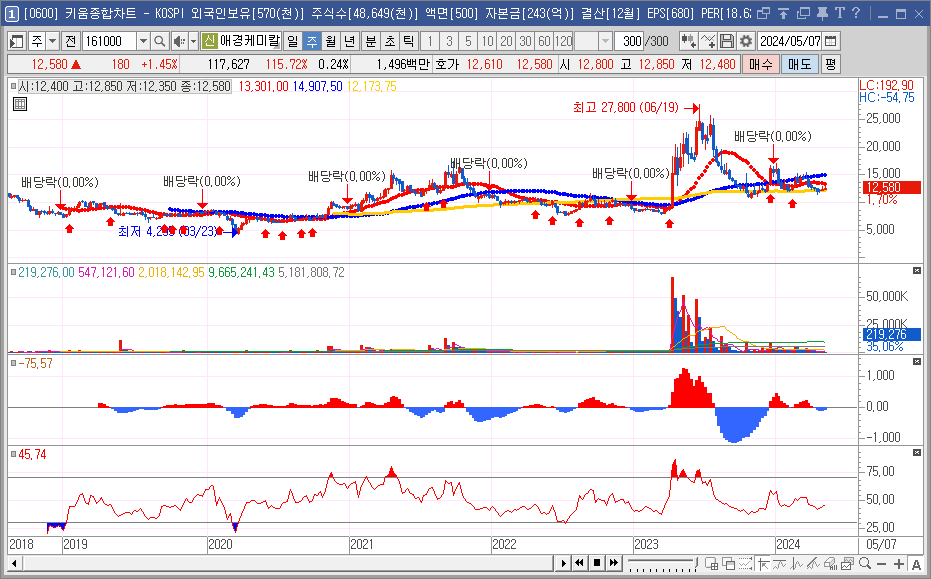Click the date field 2024/05/07
This screenshot has height=579, width=931.
[790, 41]
